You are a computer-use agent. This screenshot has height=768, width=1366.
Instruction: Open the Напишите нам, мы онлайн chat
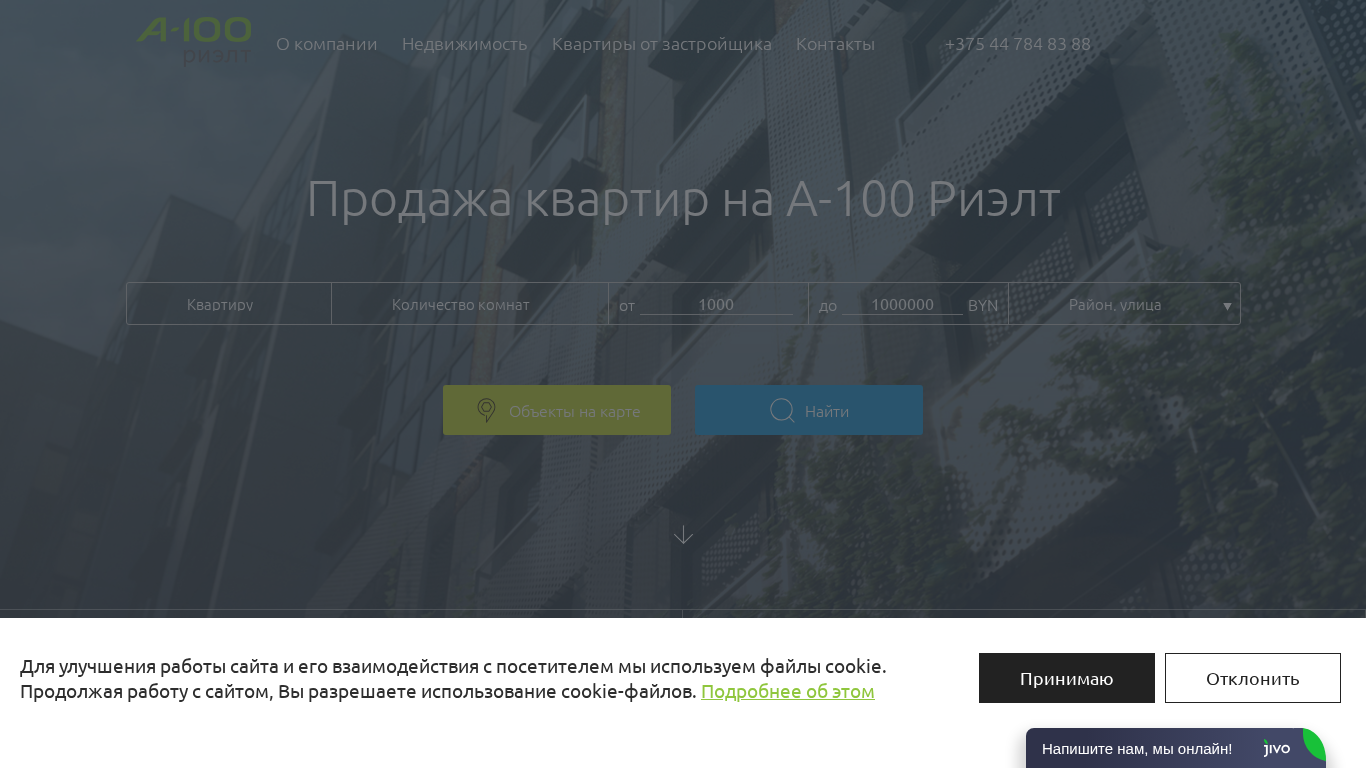coord(1176,748)
